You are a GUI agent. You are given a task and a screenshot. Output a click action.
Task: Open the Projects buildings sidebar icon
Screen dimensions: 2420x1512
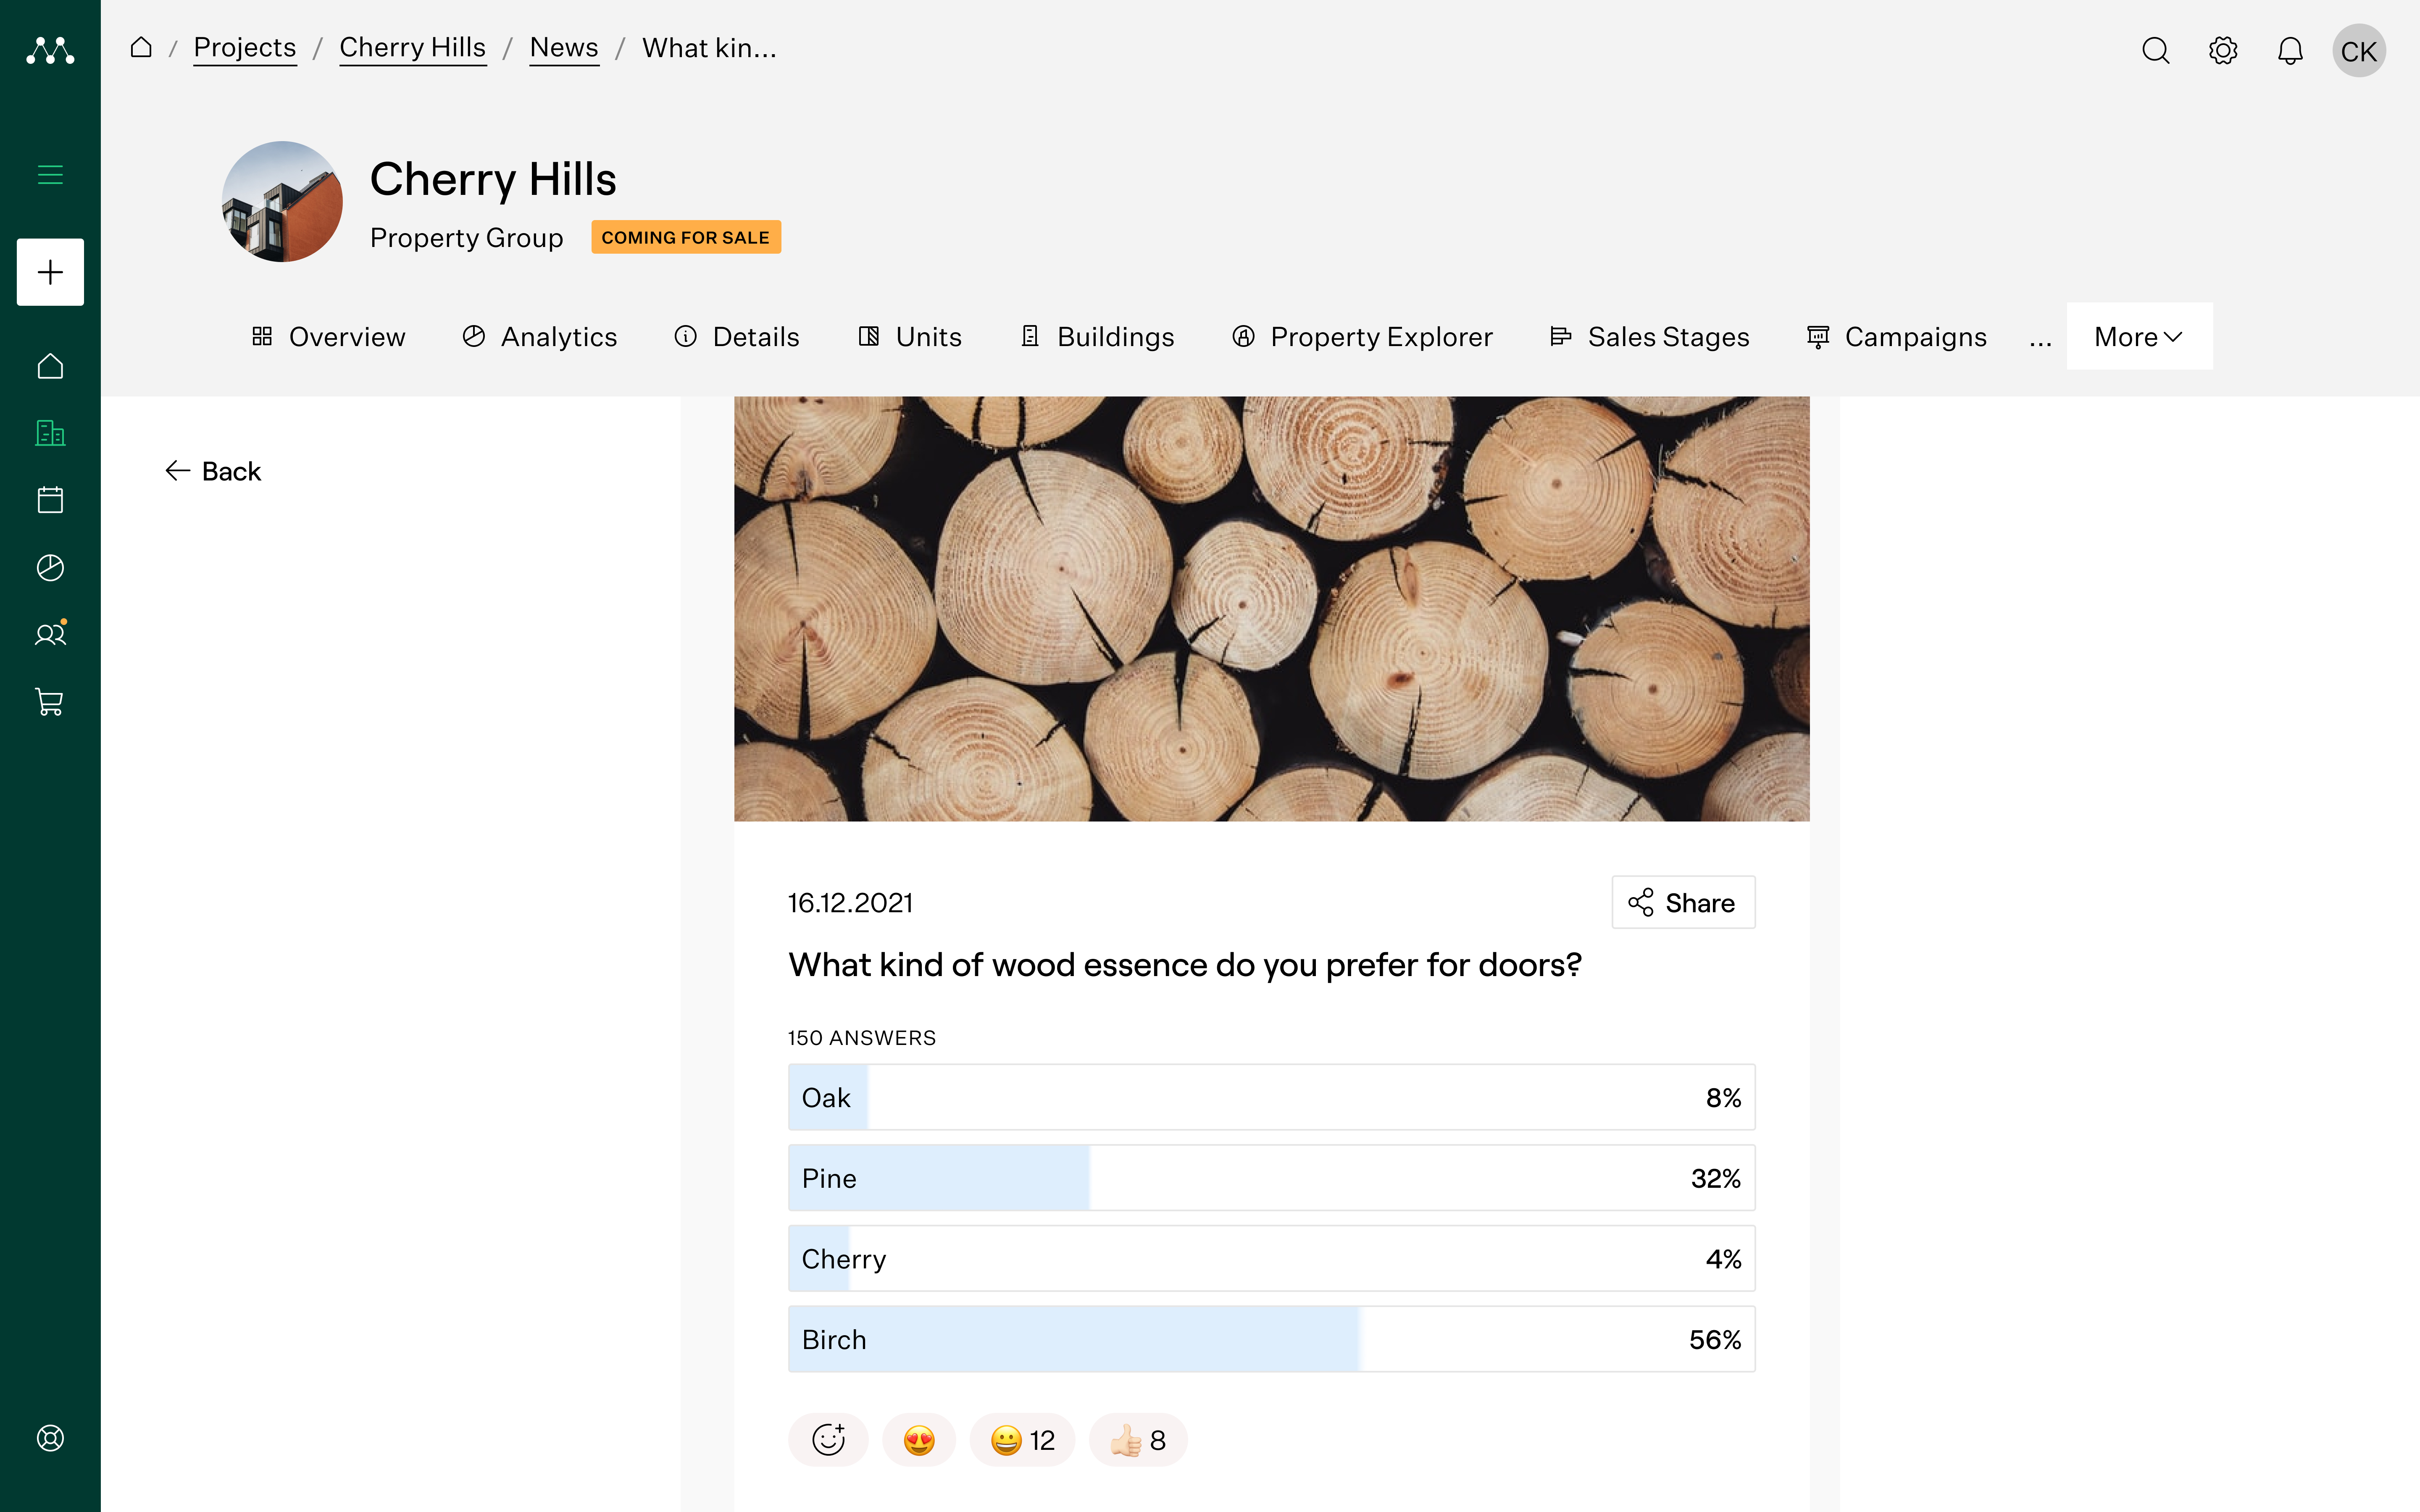click(50, 433)
